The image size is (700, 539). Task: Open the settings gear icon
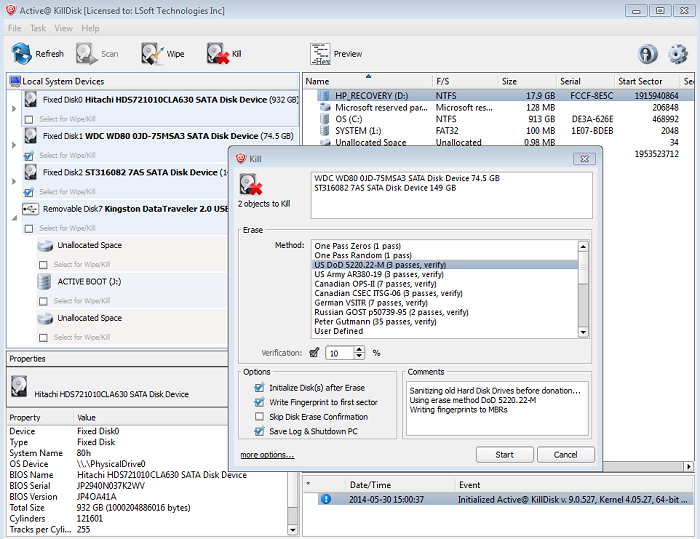tap(678, 54)
